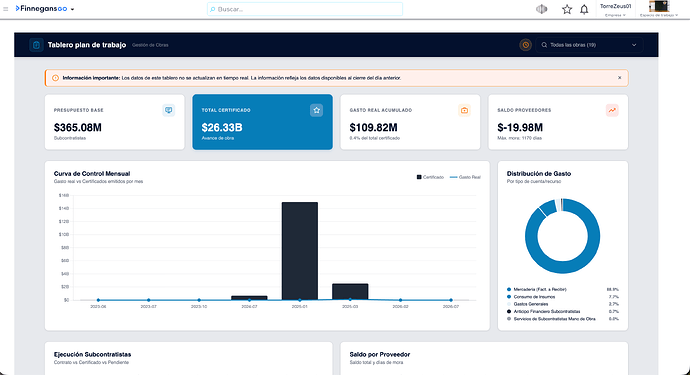Open the notifications bell

point(584,9)
